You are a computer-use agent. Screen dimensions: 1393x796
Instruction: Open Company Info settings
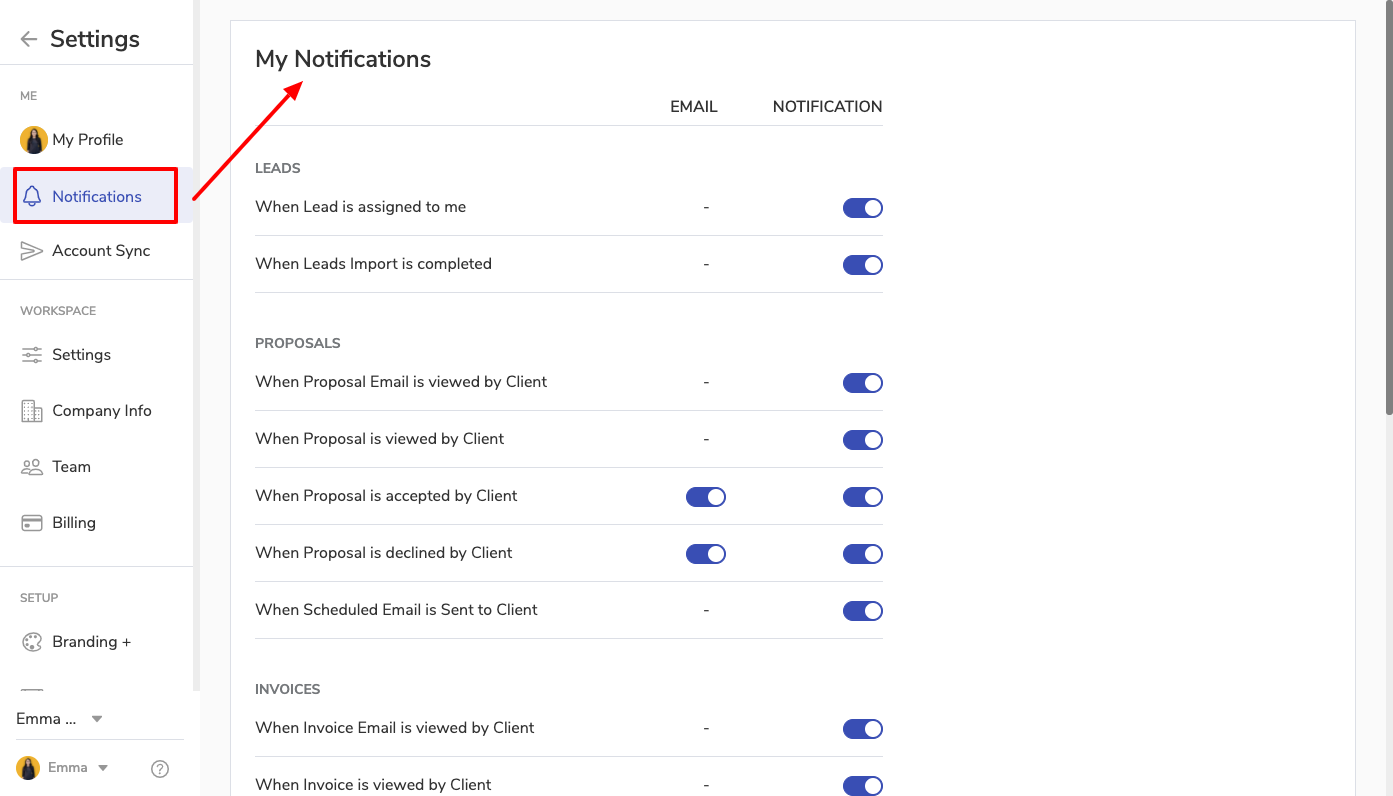click(x=101, y=411)
